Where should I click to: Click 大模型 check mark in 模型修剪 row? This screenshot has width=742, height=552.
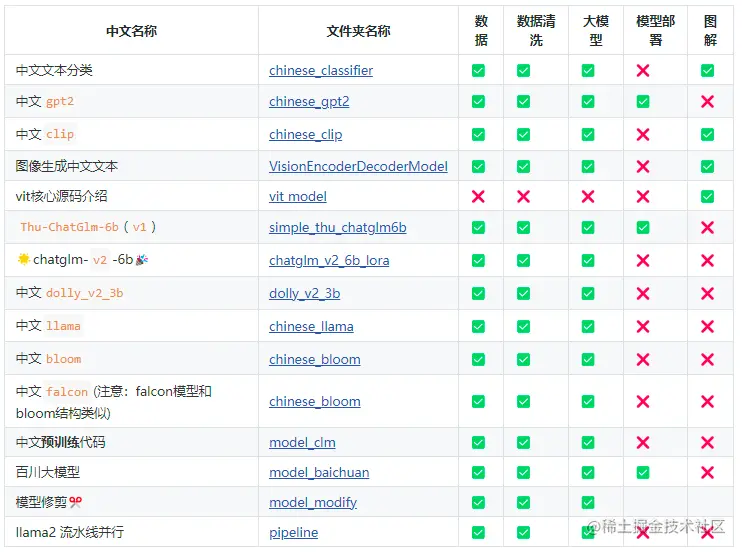point(588,502)
